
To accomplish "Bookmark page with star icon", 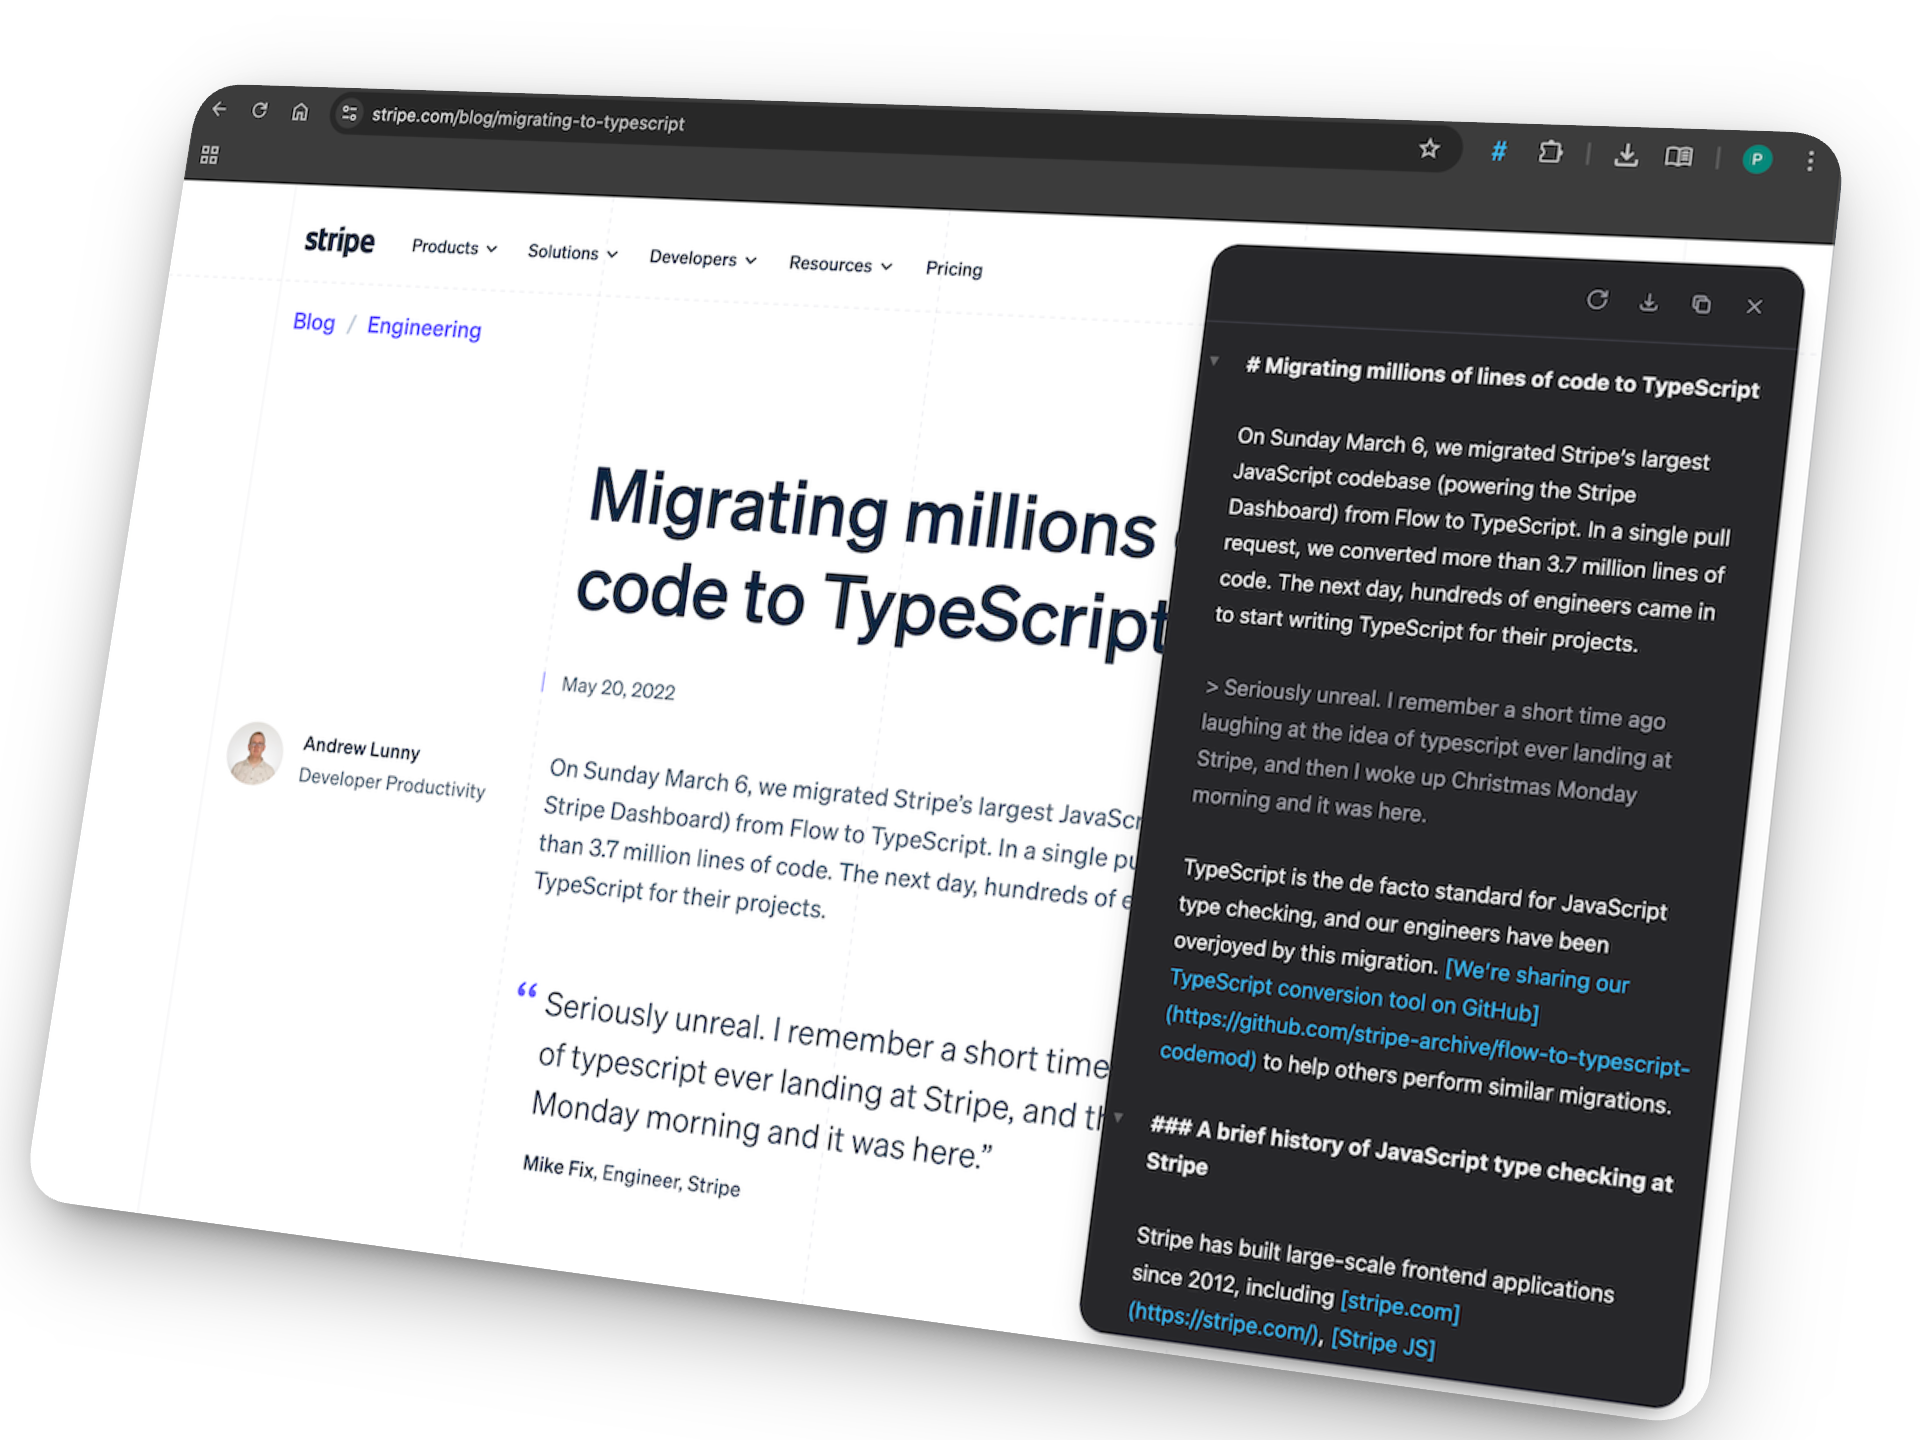I will click(1429, 149).
